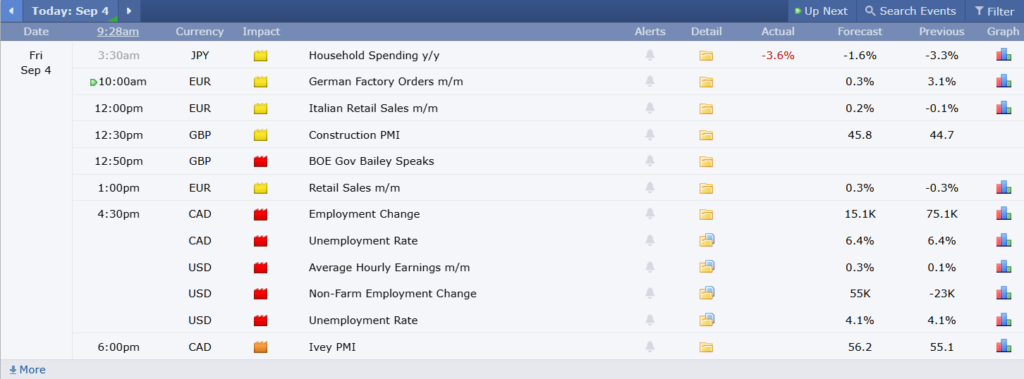Open the Filter menu
Image resolution: width=1024 pixels, height=379 pixels.
point(995,11)
